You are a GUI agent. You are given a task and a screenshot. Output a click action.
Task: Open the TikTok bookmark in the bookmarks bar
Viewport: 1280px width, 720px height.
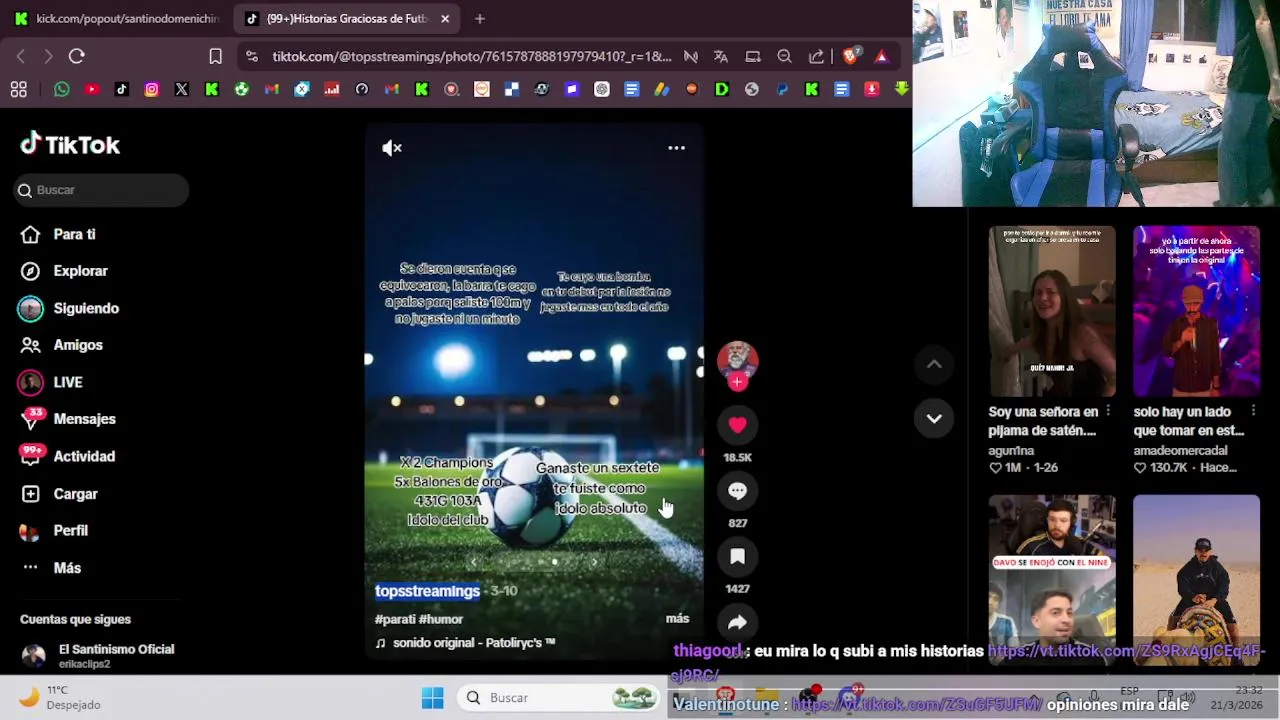(x=122, y=90)
